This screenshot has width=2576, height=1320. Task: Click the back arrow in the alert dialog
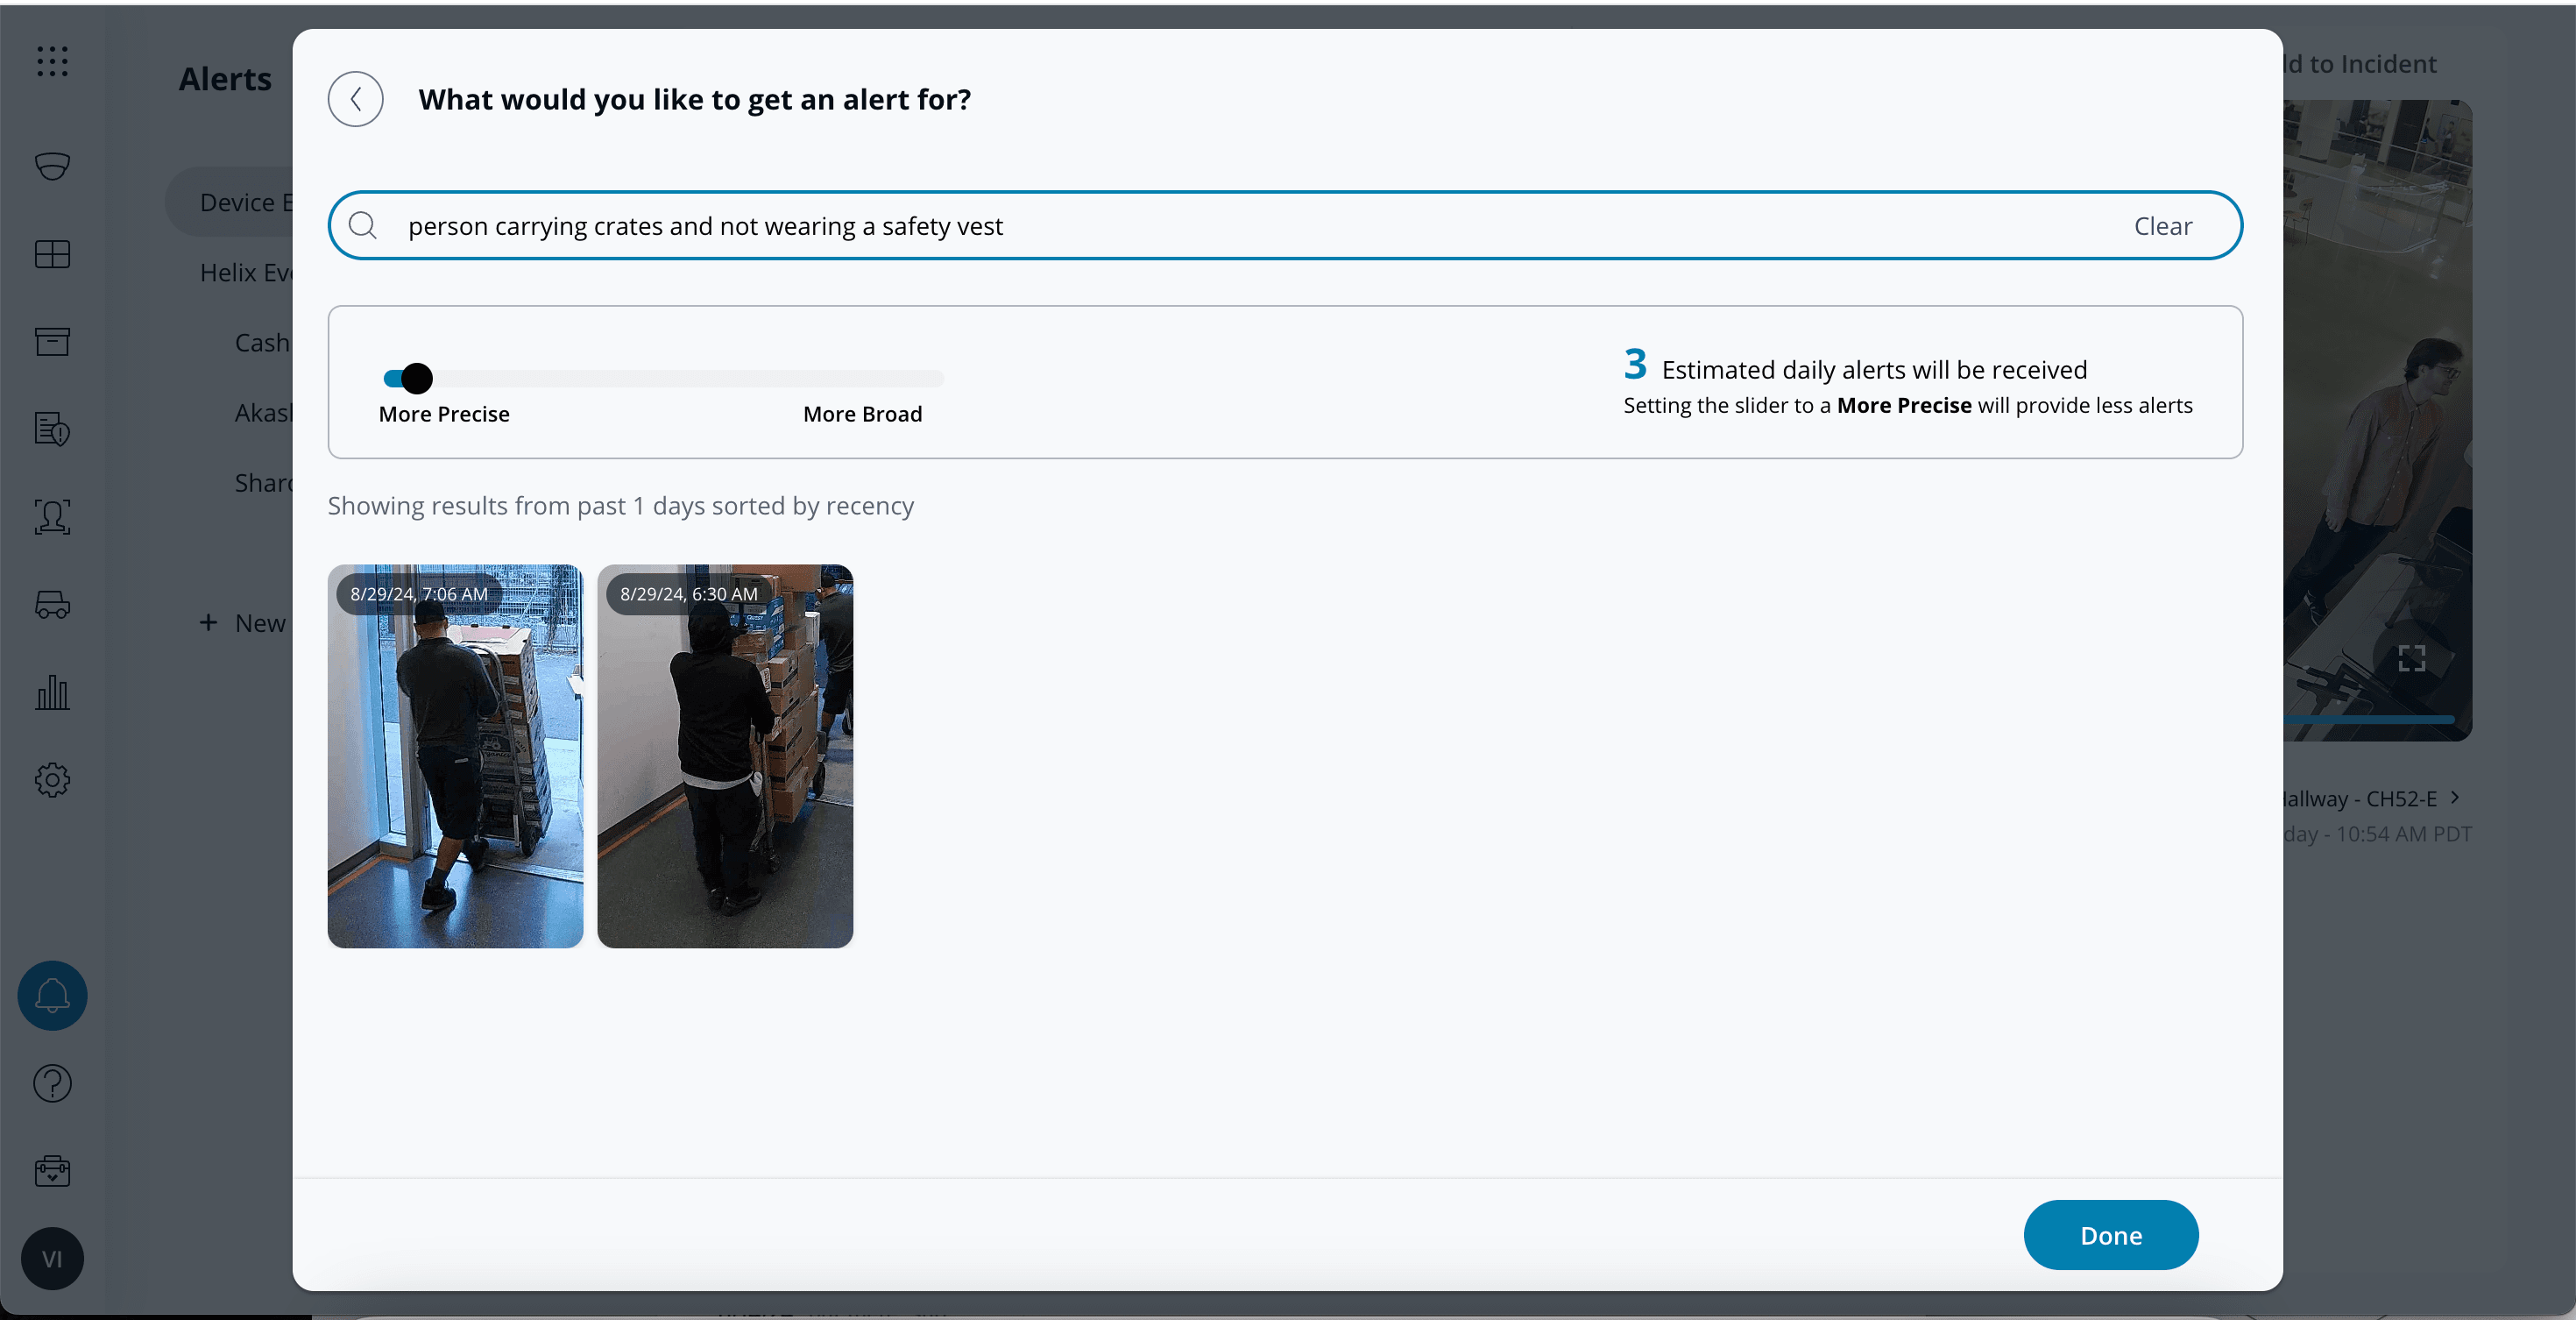355,98
